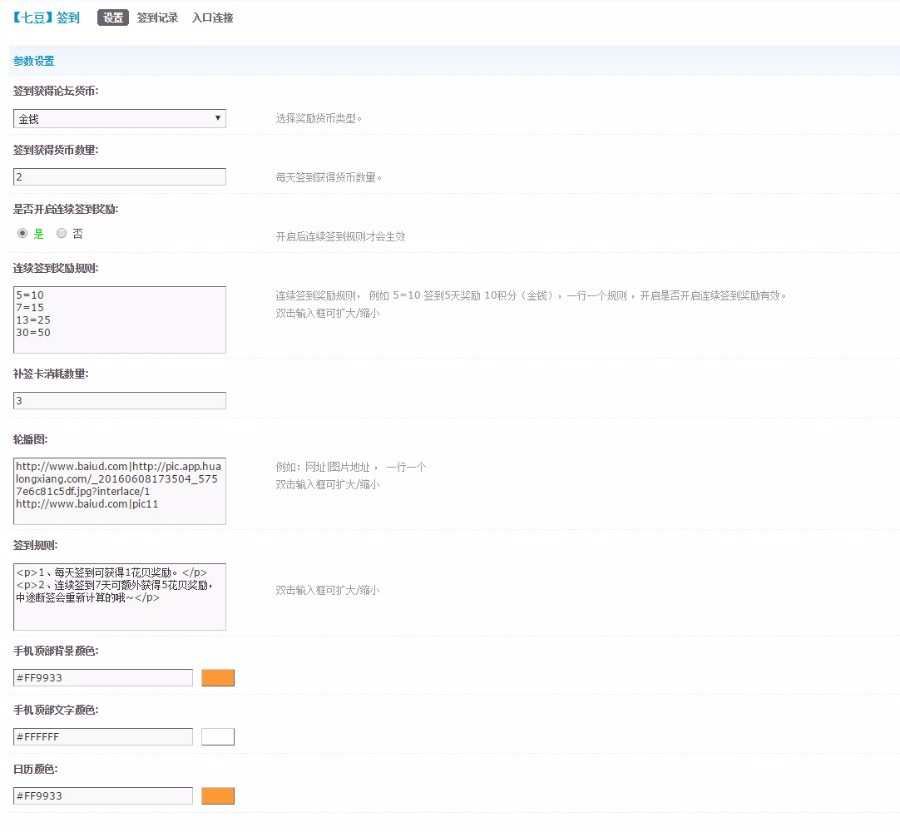Click the 补签卡消耗数量 input containing 3

pos(119,400)
